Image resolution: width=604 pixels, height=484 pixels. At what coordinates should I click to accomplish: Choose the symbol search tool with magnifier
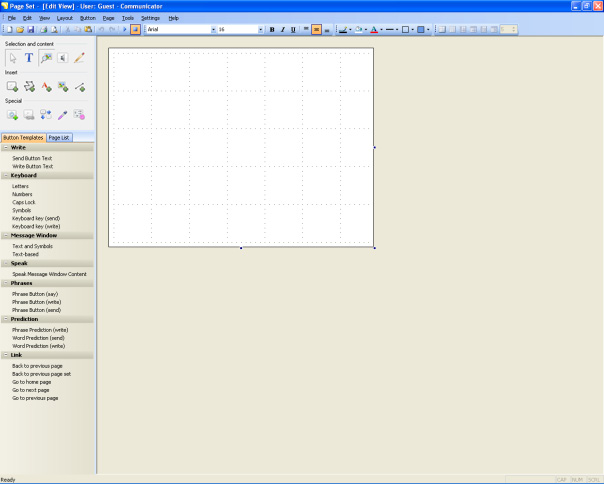coord(46,58)
